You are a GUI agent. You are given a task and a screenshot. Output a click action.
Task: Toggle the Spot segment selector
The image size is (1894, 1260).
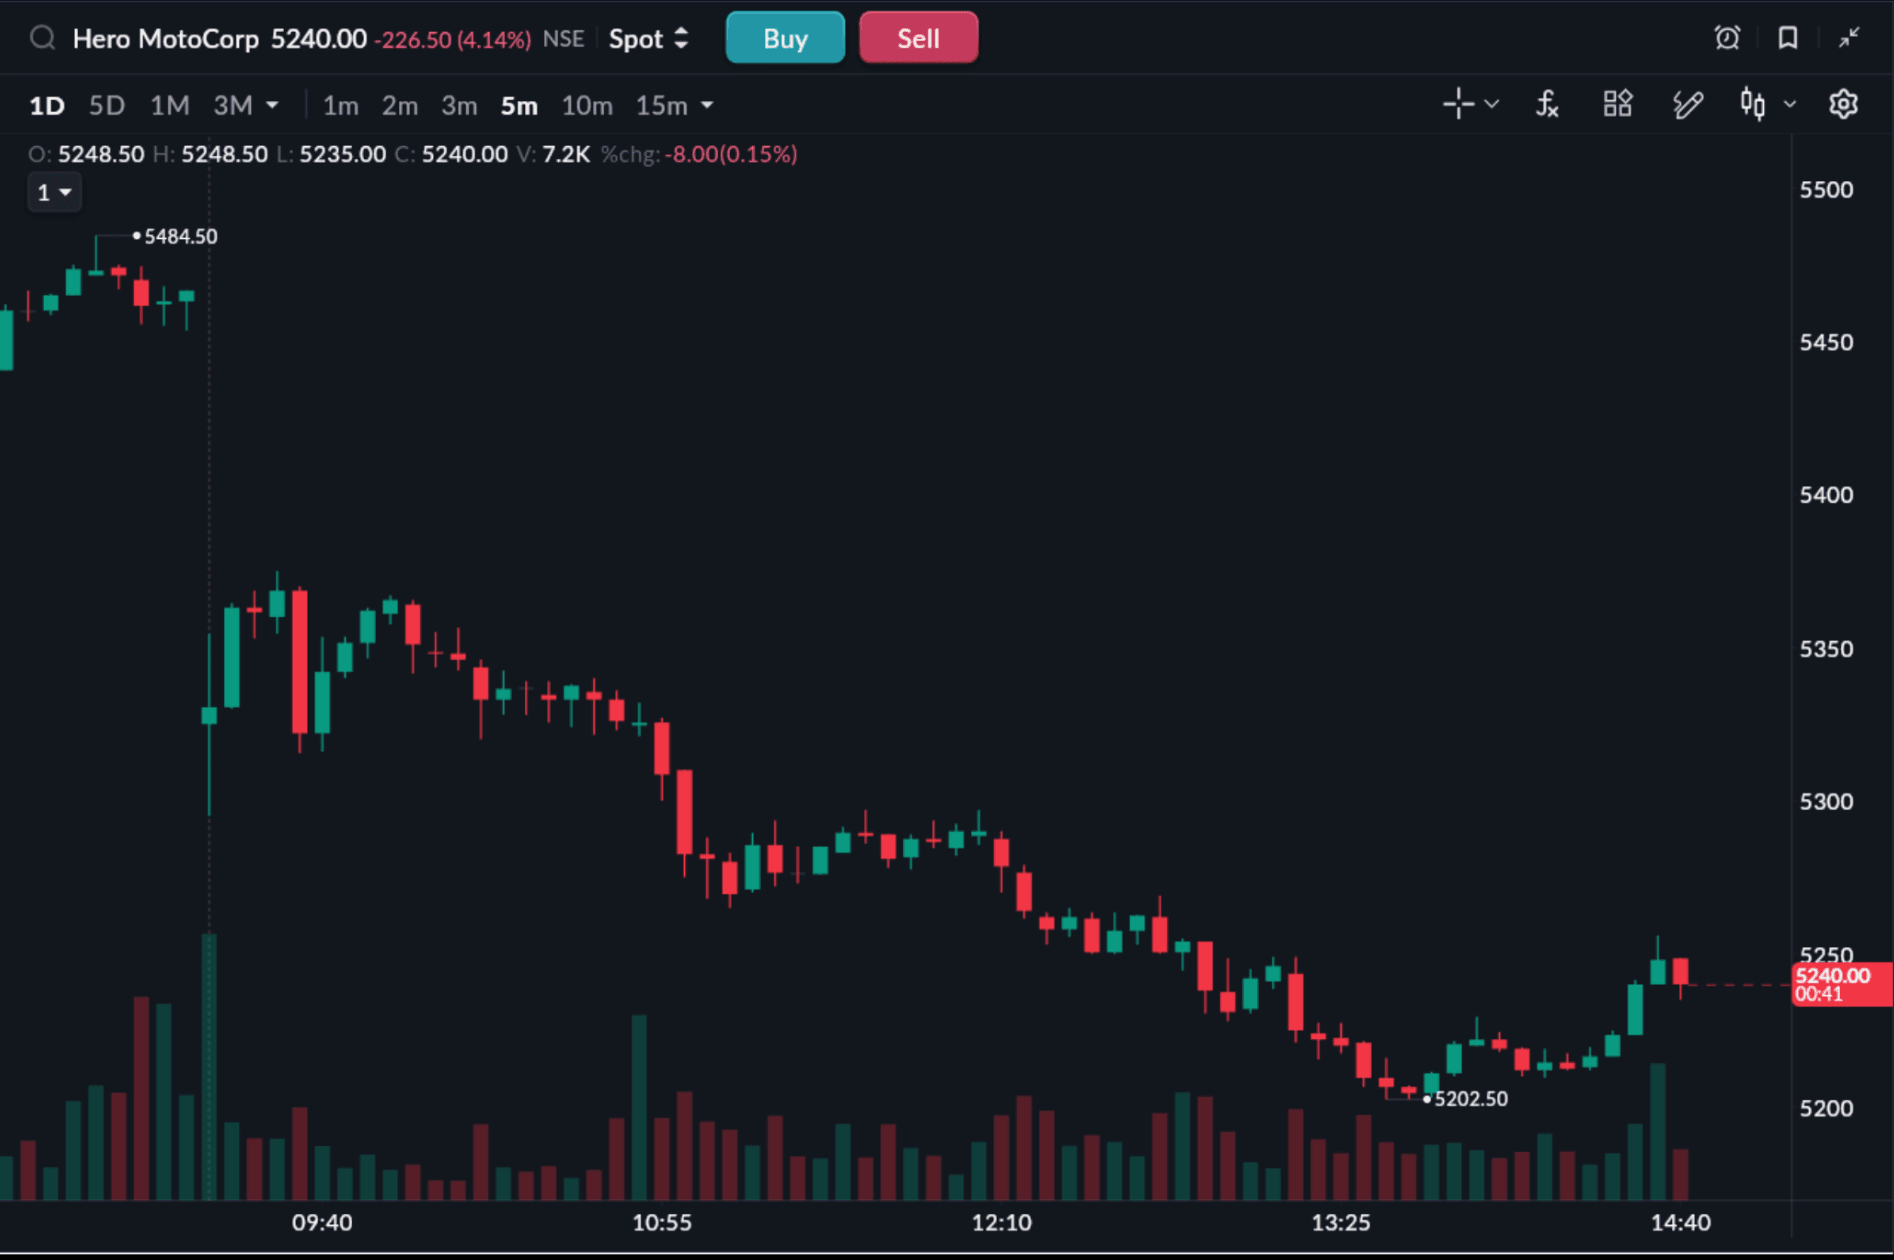[648, 39]
